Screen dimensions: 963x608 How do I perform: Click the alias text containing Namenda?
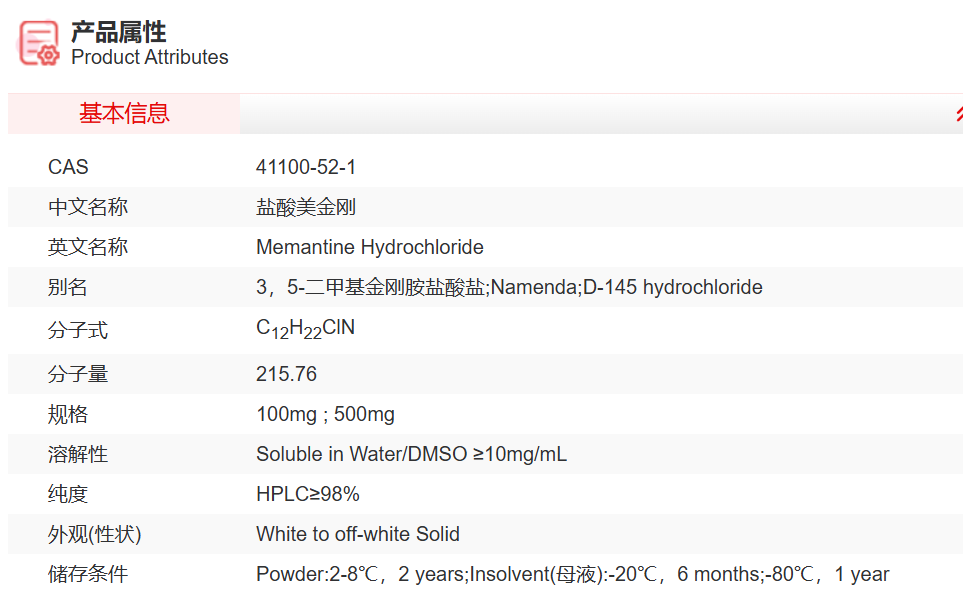point(509,287)
